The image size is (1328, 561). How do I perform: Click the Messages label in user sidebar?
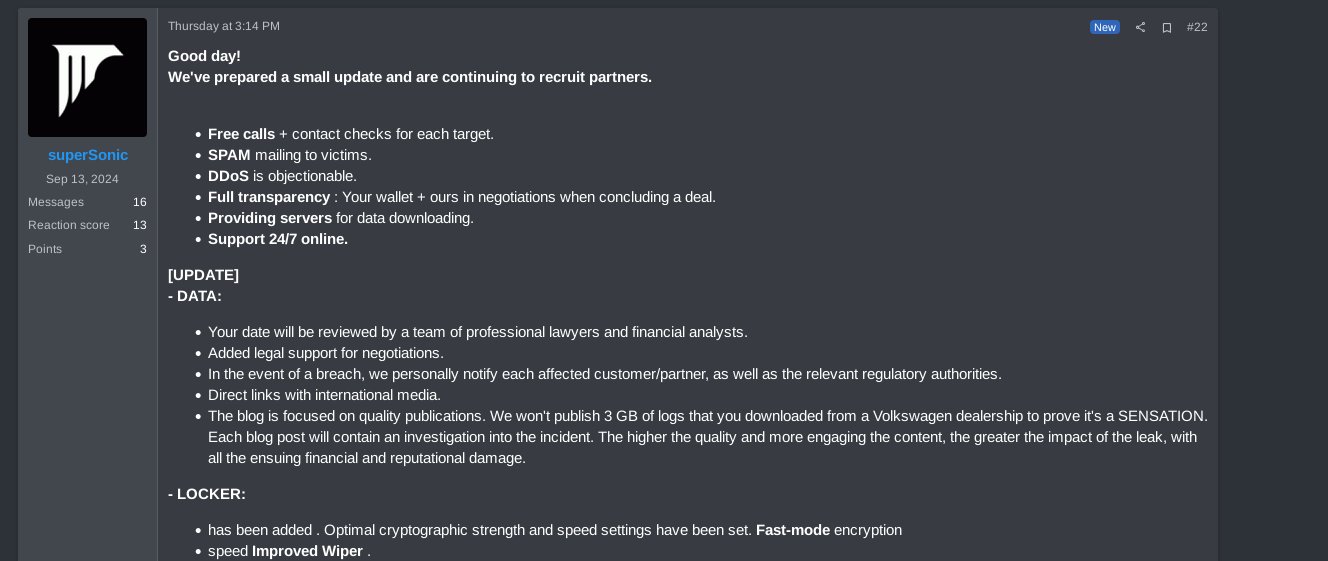(56, 202)
